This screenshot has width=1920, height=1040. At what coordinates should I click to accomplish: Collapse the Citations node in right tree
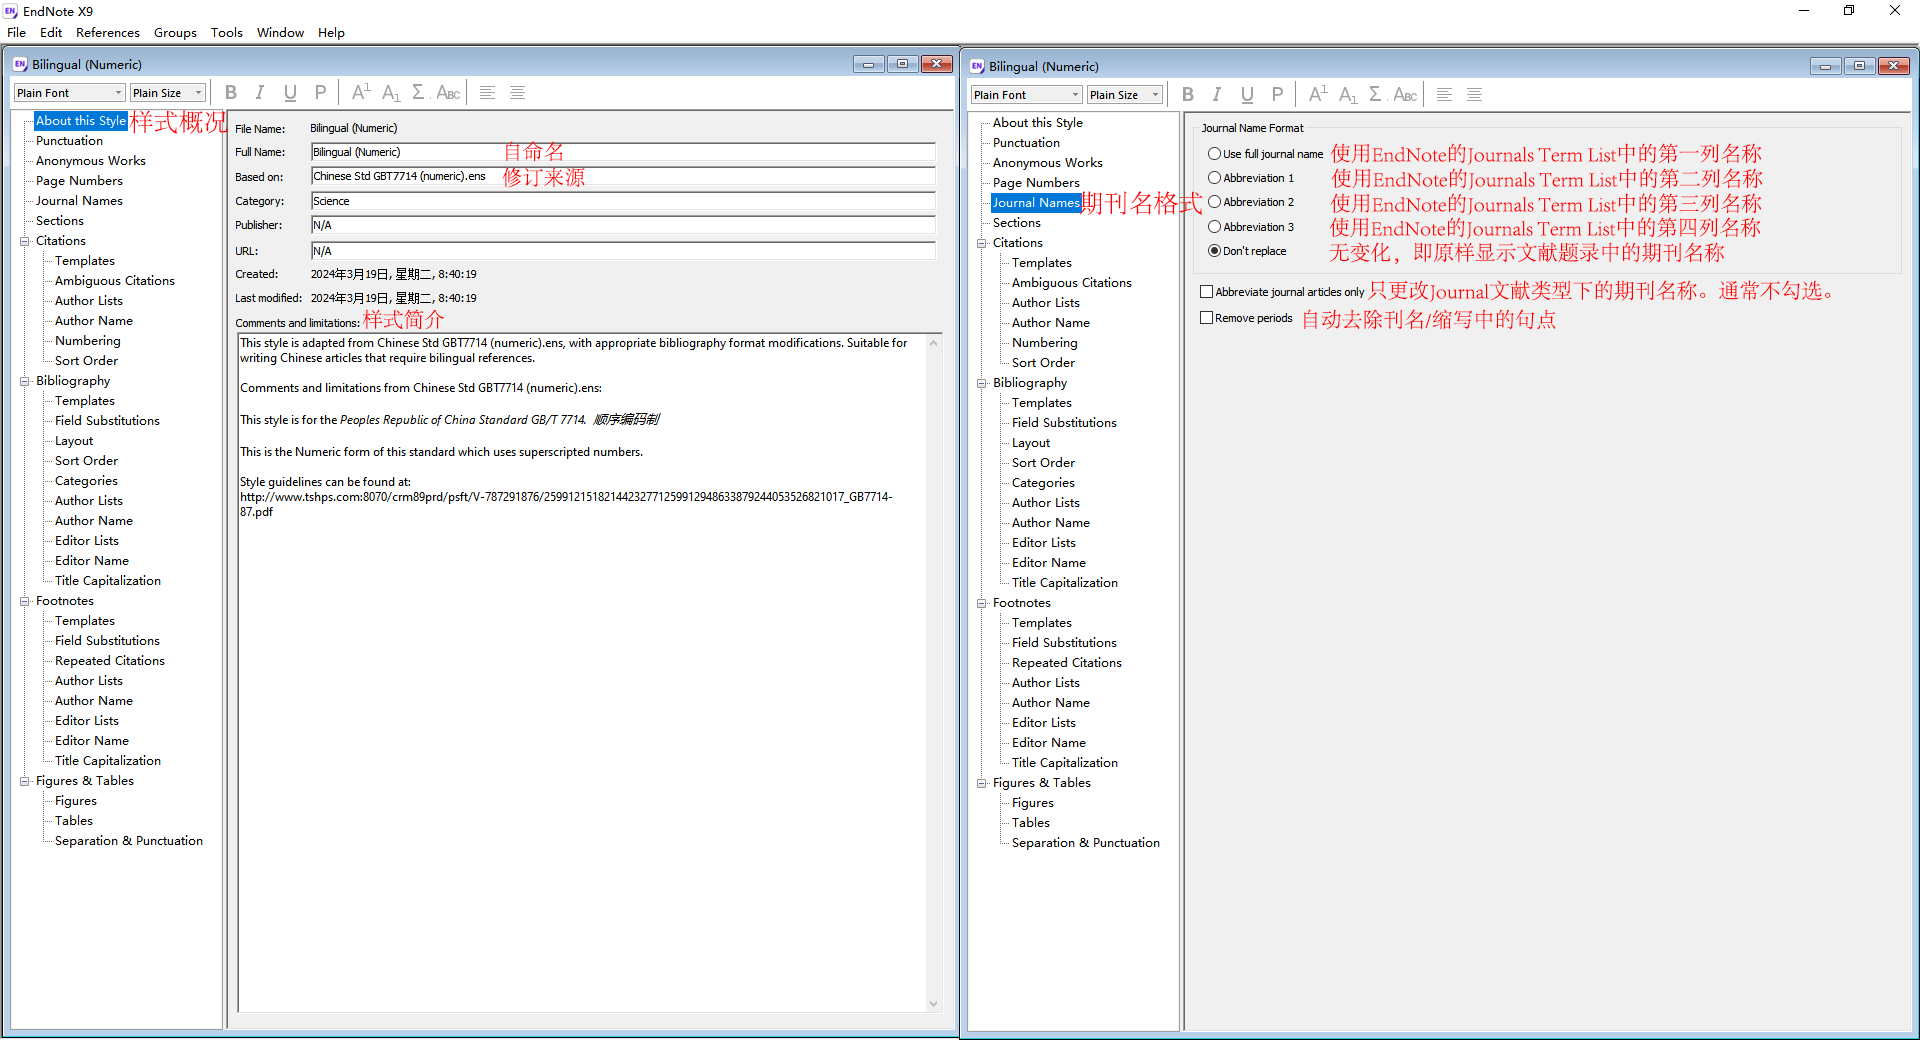tap(982, 243)
